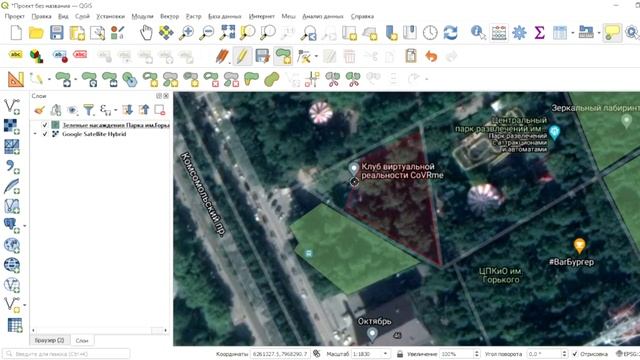Open Layer Styling brush icon in Layers panel
This screenshot has height=360, width=640.
coord(39,110)
